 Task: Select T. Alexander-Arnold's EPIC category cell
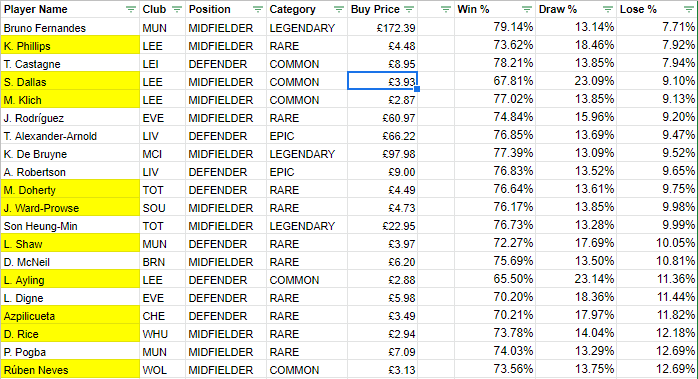coord(307,136)
